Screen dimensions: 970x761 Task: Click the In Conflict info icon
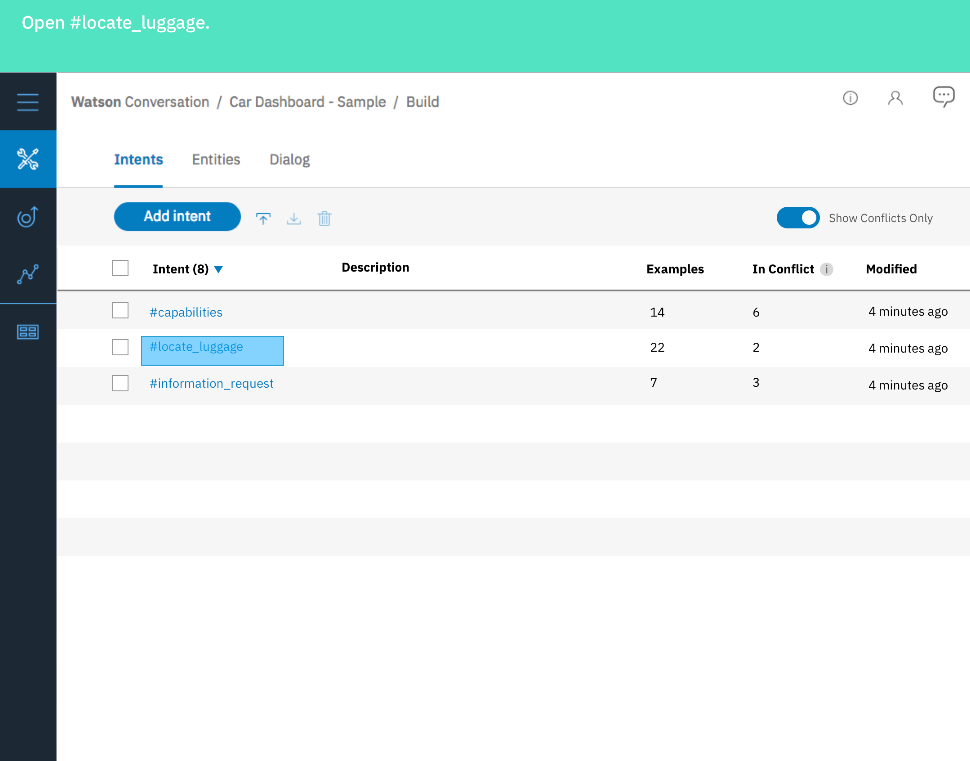(826, 269)
